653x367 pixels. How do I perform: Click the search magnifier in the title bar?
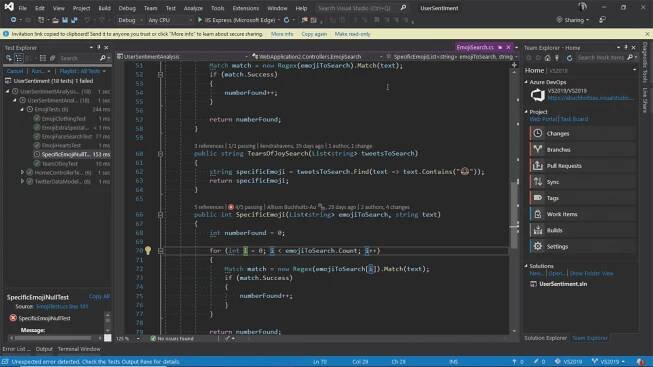click(x=403, y=8)
